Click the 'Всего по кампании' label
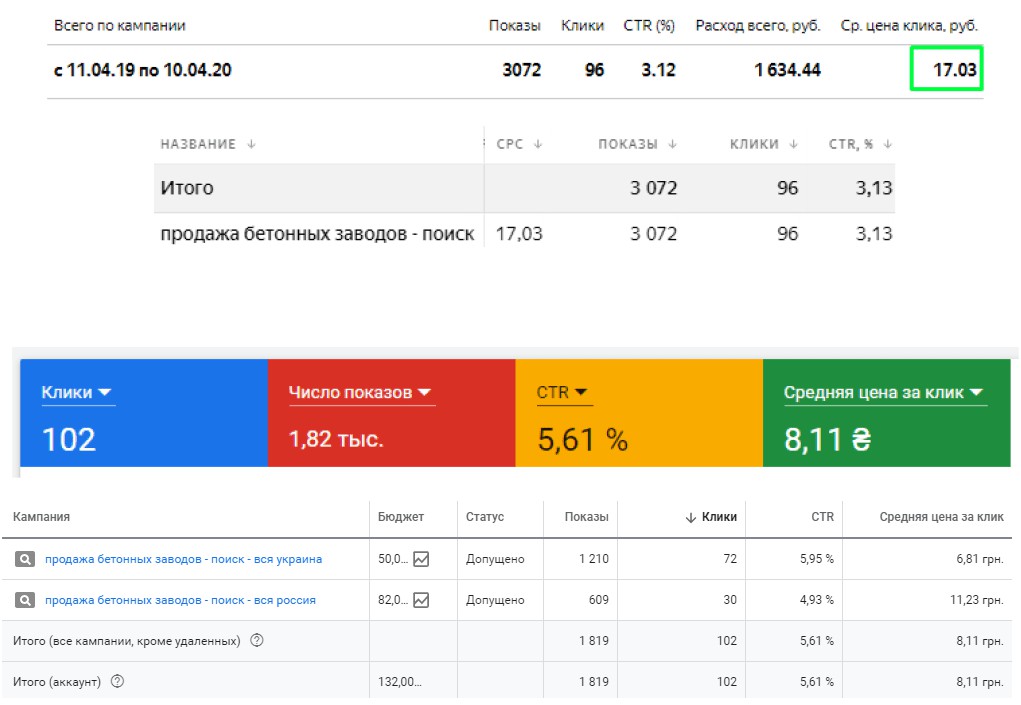This screenshot has height=705, width=1021. pos(120,25)
